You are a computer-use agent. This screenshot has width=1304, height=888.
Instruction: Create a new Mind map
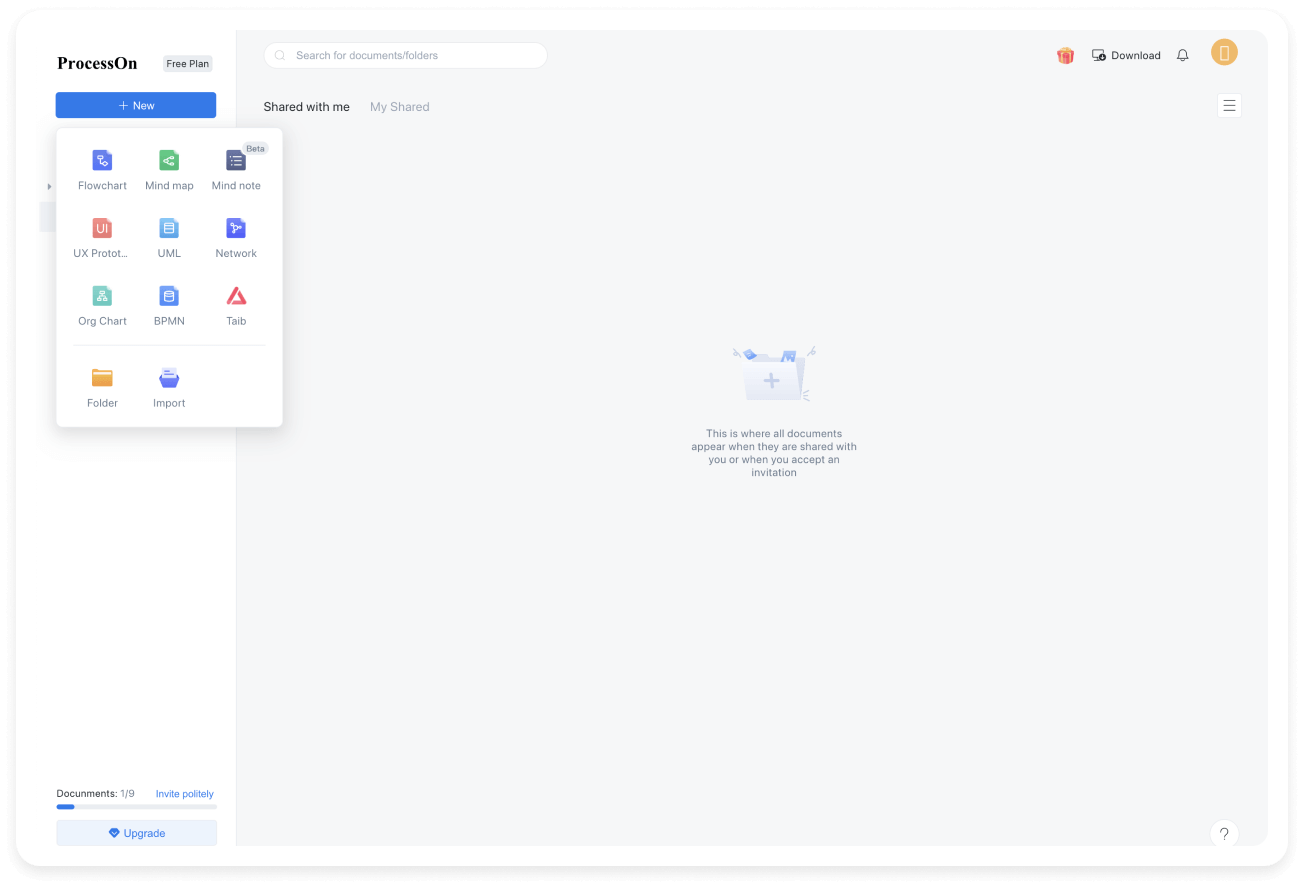point(169,161)
